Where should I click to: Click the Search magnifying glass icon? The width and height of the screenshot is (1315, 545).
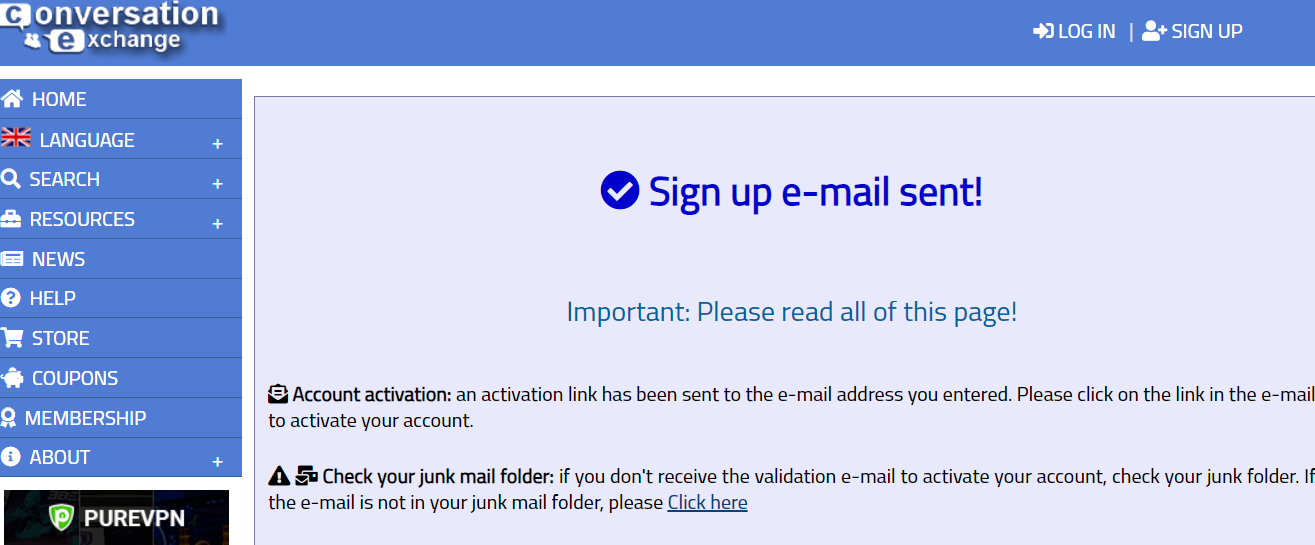[x=11, y=179]
